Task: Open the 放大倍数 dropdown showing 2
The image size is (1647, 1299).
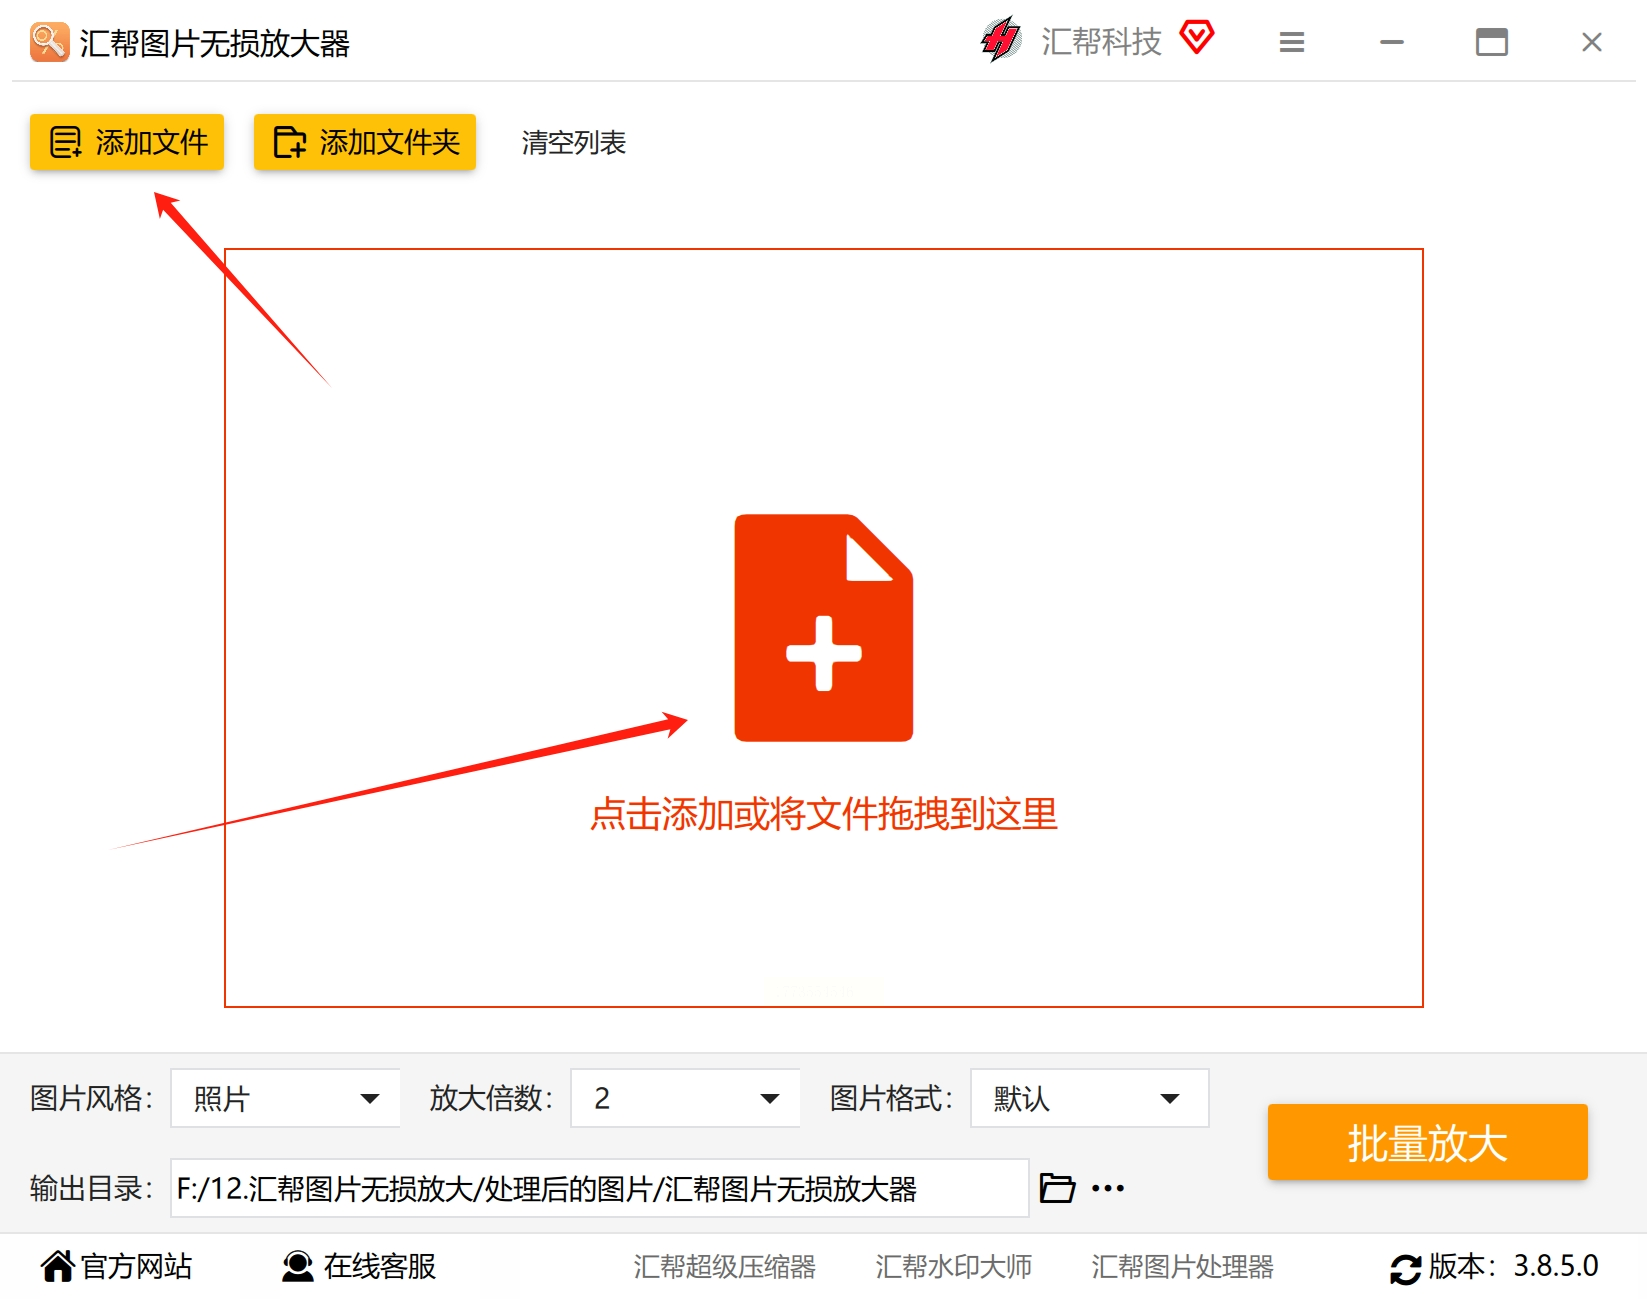Action: 686,1098
